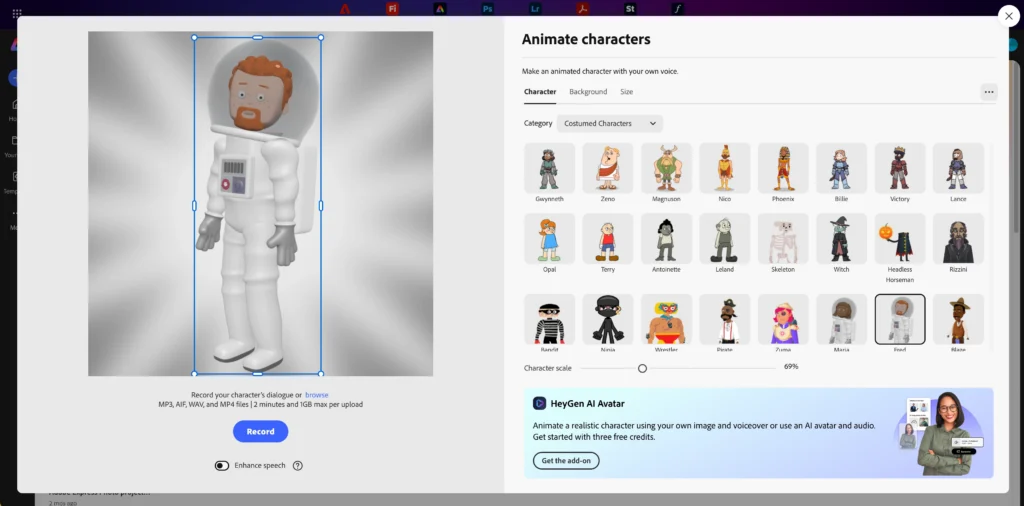Select the Wrestler character

[666, 319]
